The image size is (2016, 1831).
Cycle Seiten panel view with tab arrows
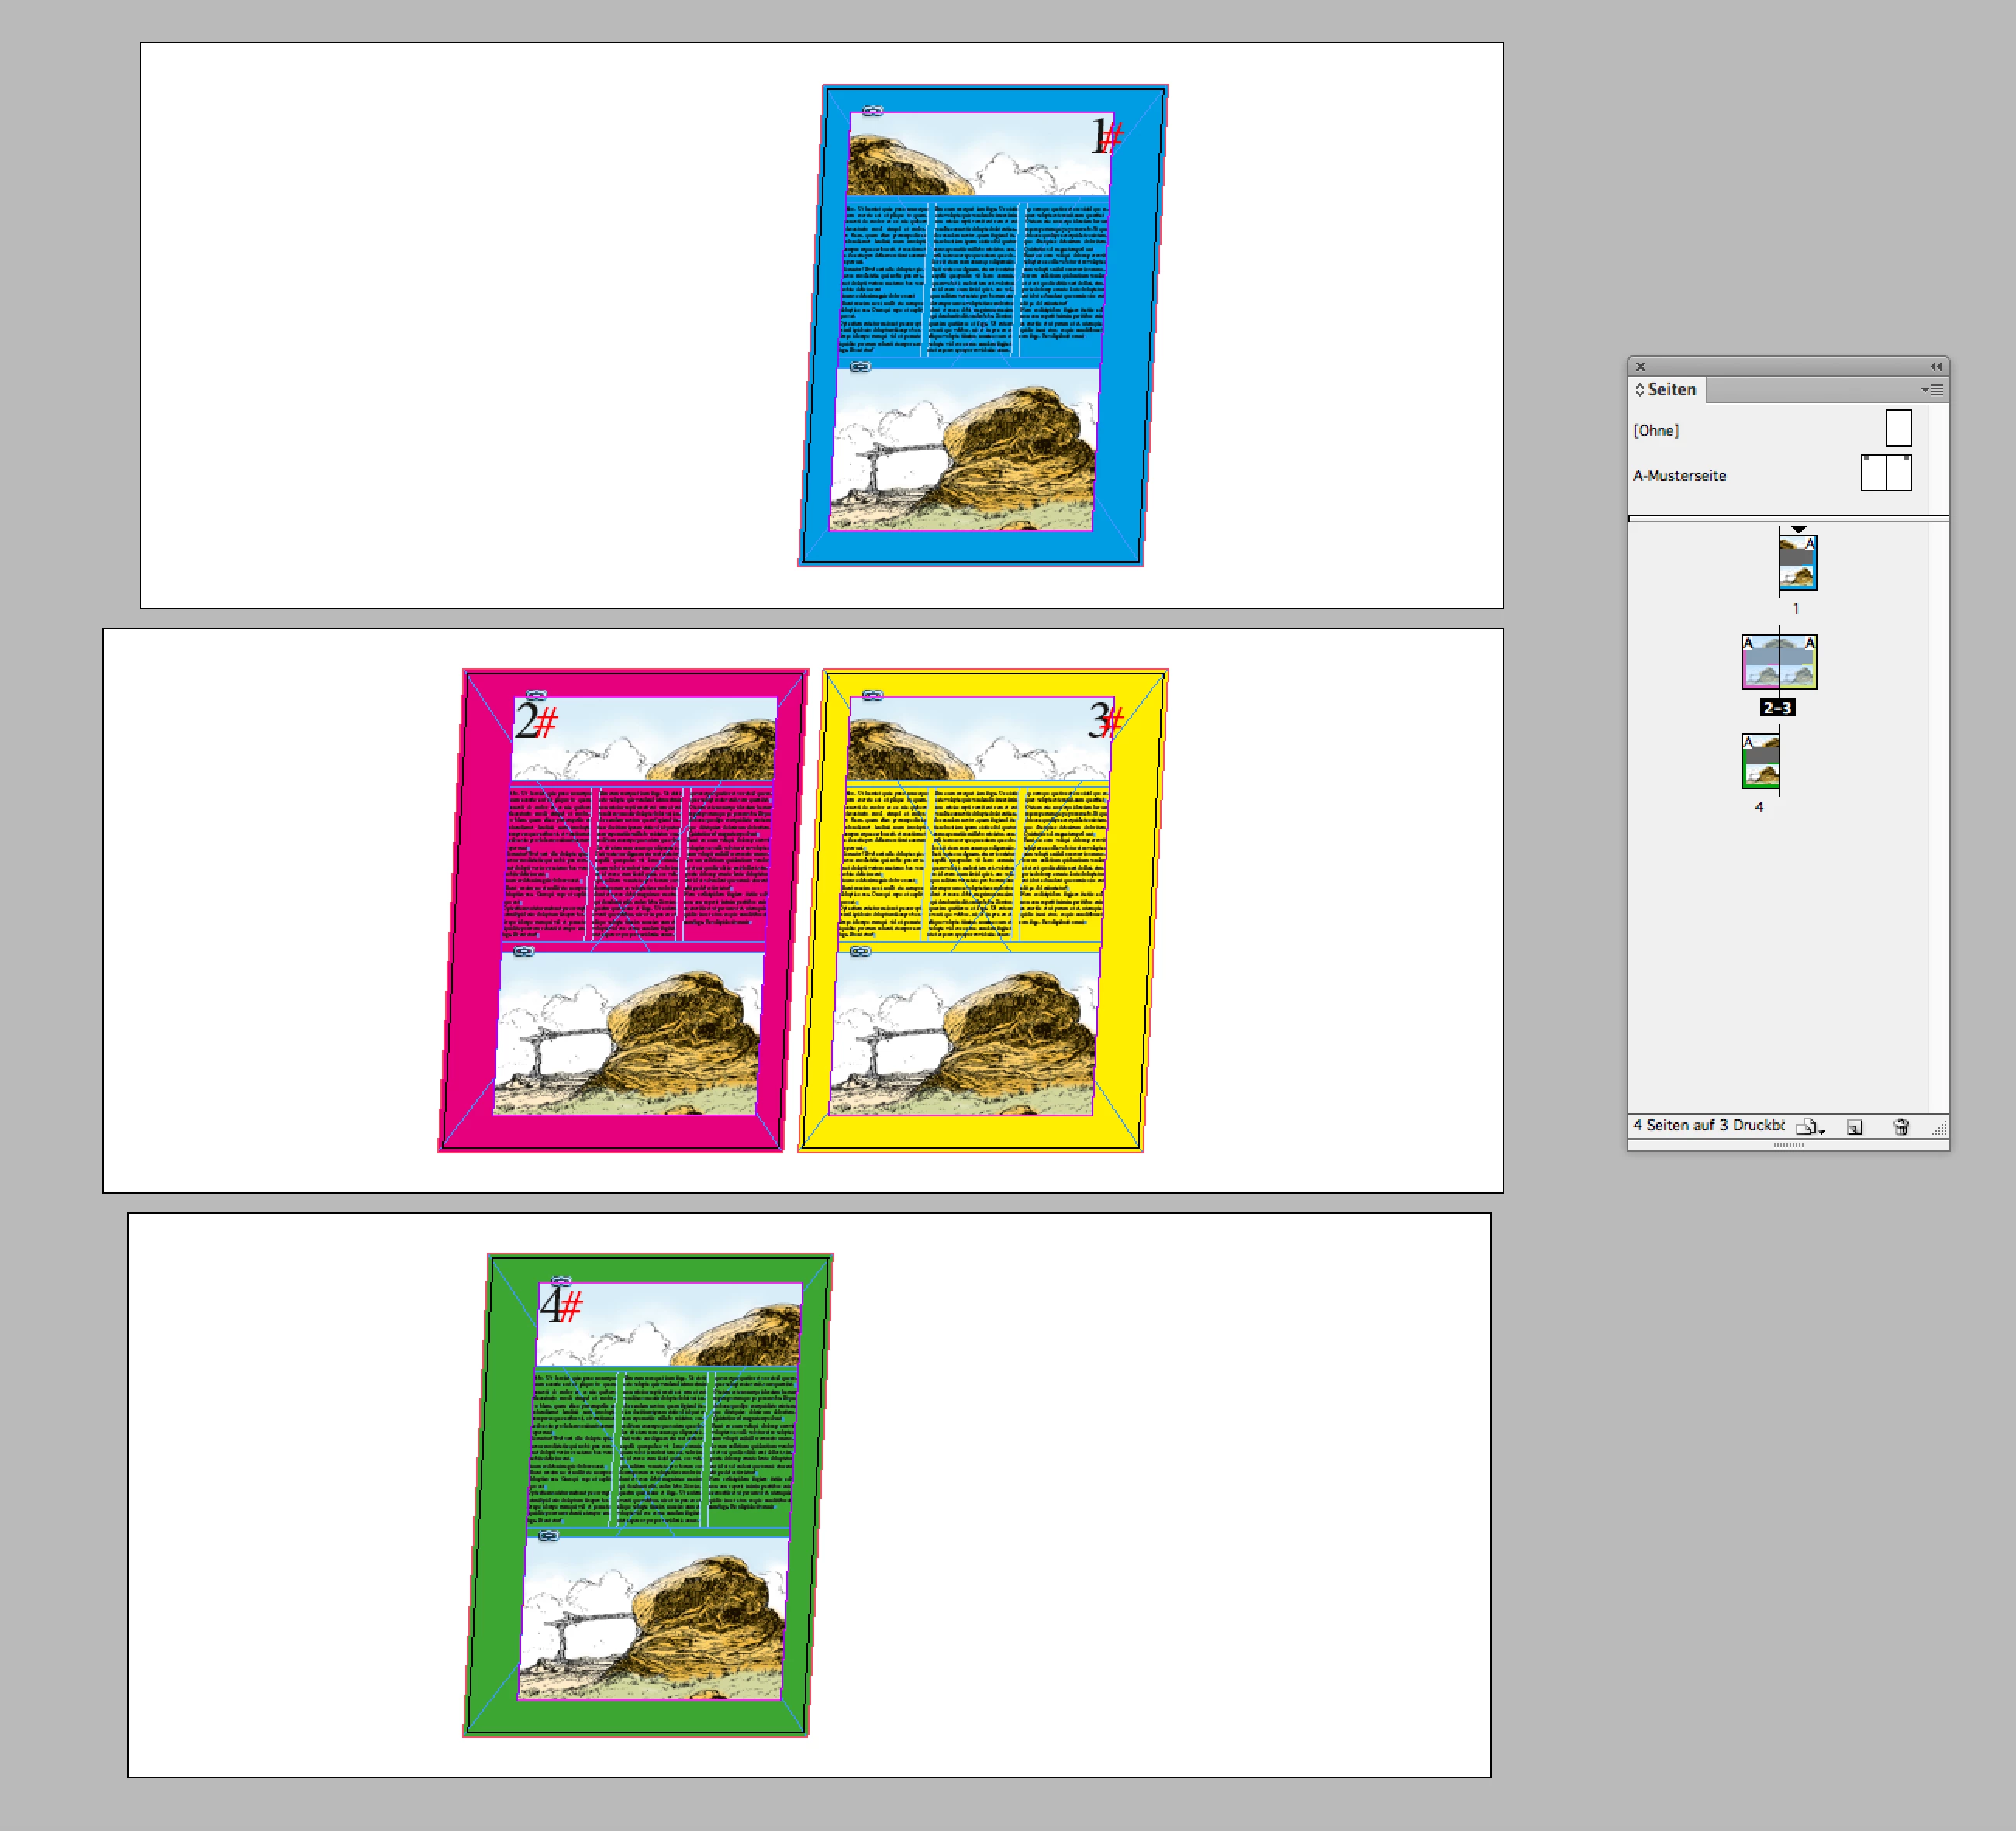1640,390
